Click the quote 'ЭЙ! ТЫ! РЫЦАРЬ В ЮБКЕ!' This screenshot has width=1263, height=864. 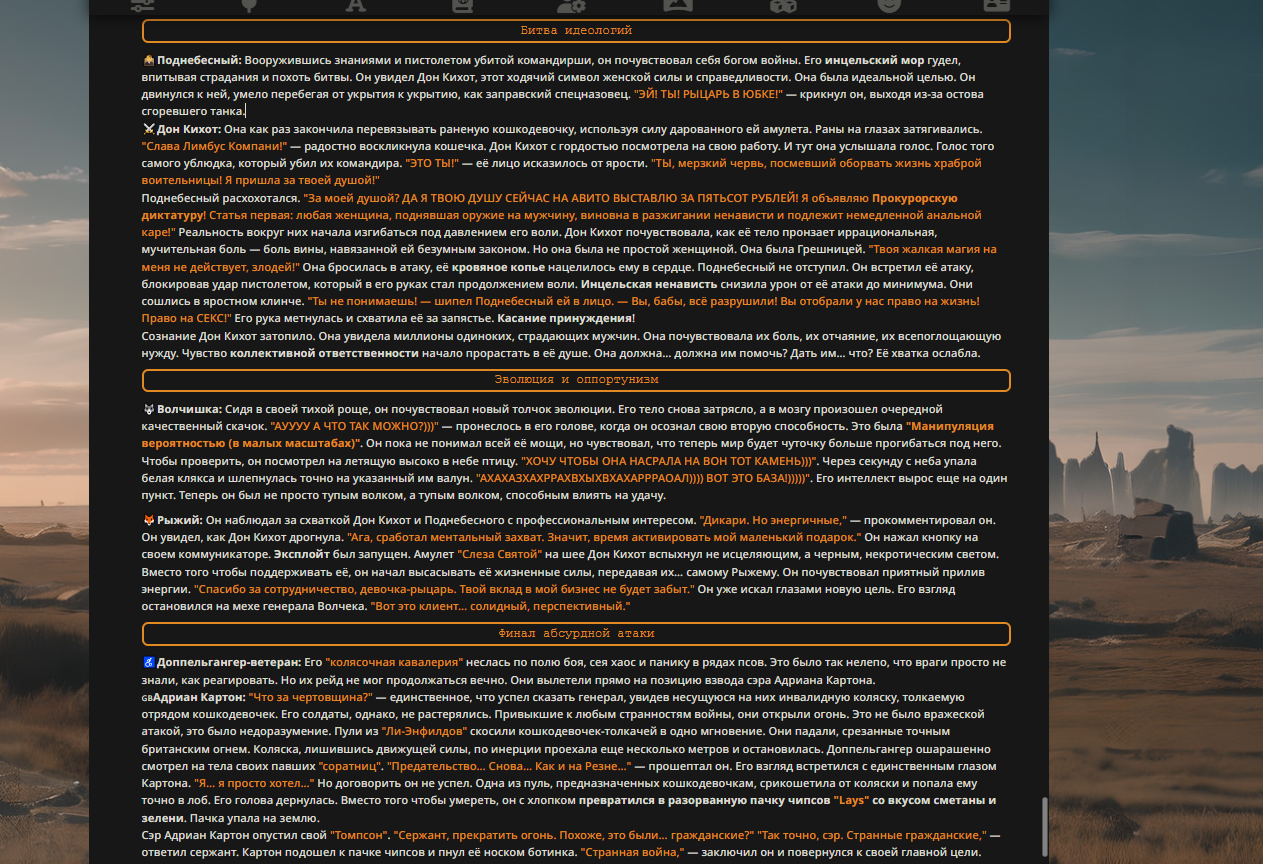708,94
